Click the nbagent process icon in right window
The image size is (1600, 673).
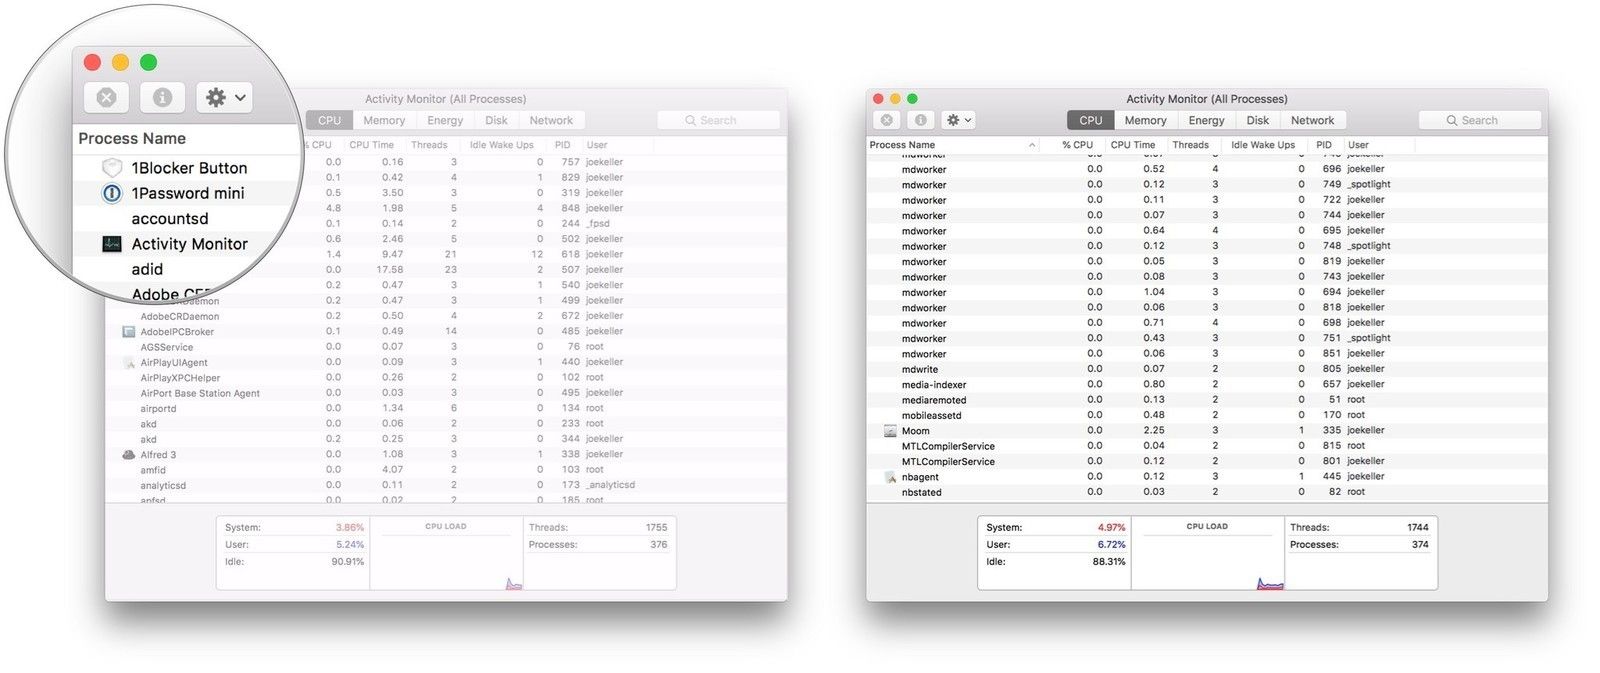pos(890,477)
